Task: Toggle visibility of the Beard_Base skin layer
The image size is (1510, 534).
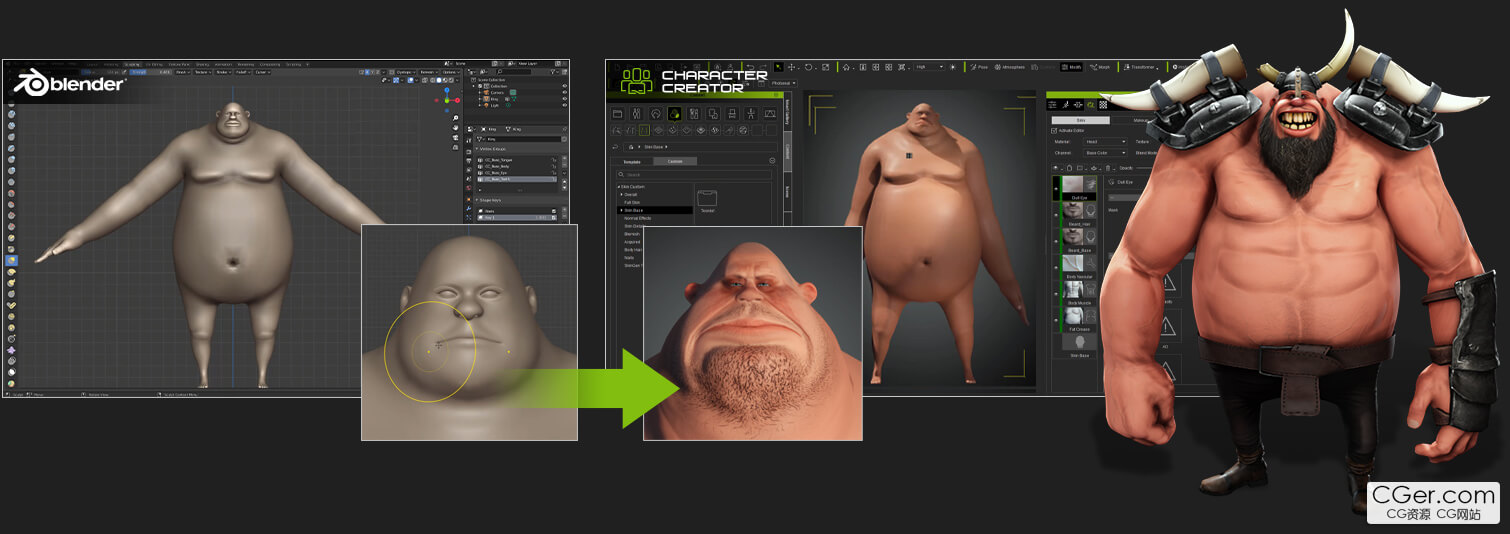Action: coord(1056,240)
